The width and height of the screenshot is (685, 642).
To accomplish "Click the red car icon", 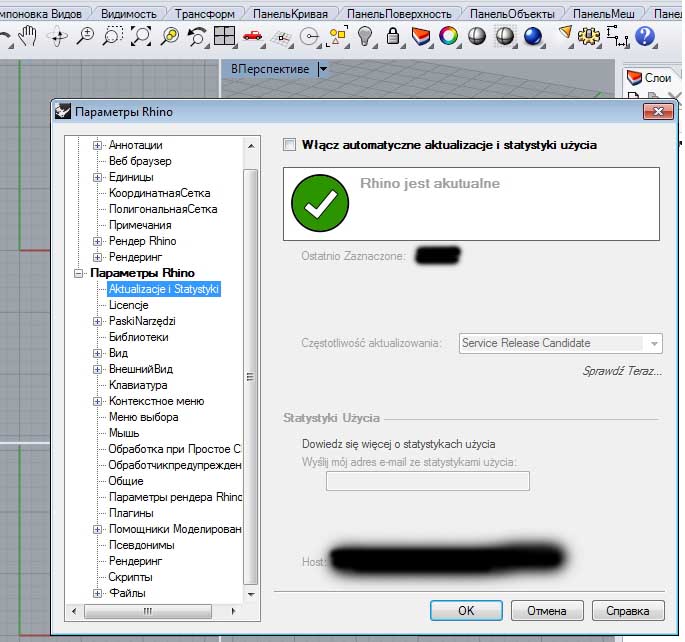I will pyautogui.click(x=253, y=36).
